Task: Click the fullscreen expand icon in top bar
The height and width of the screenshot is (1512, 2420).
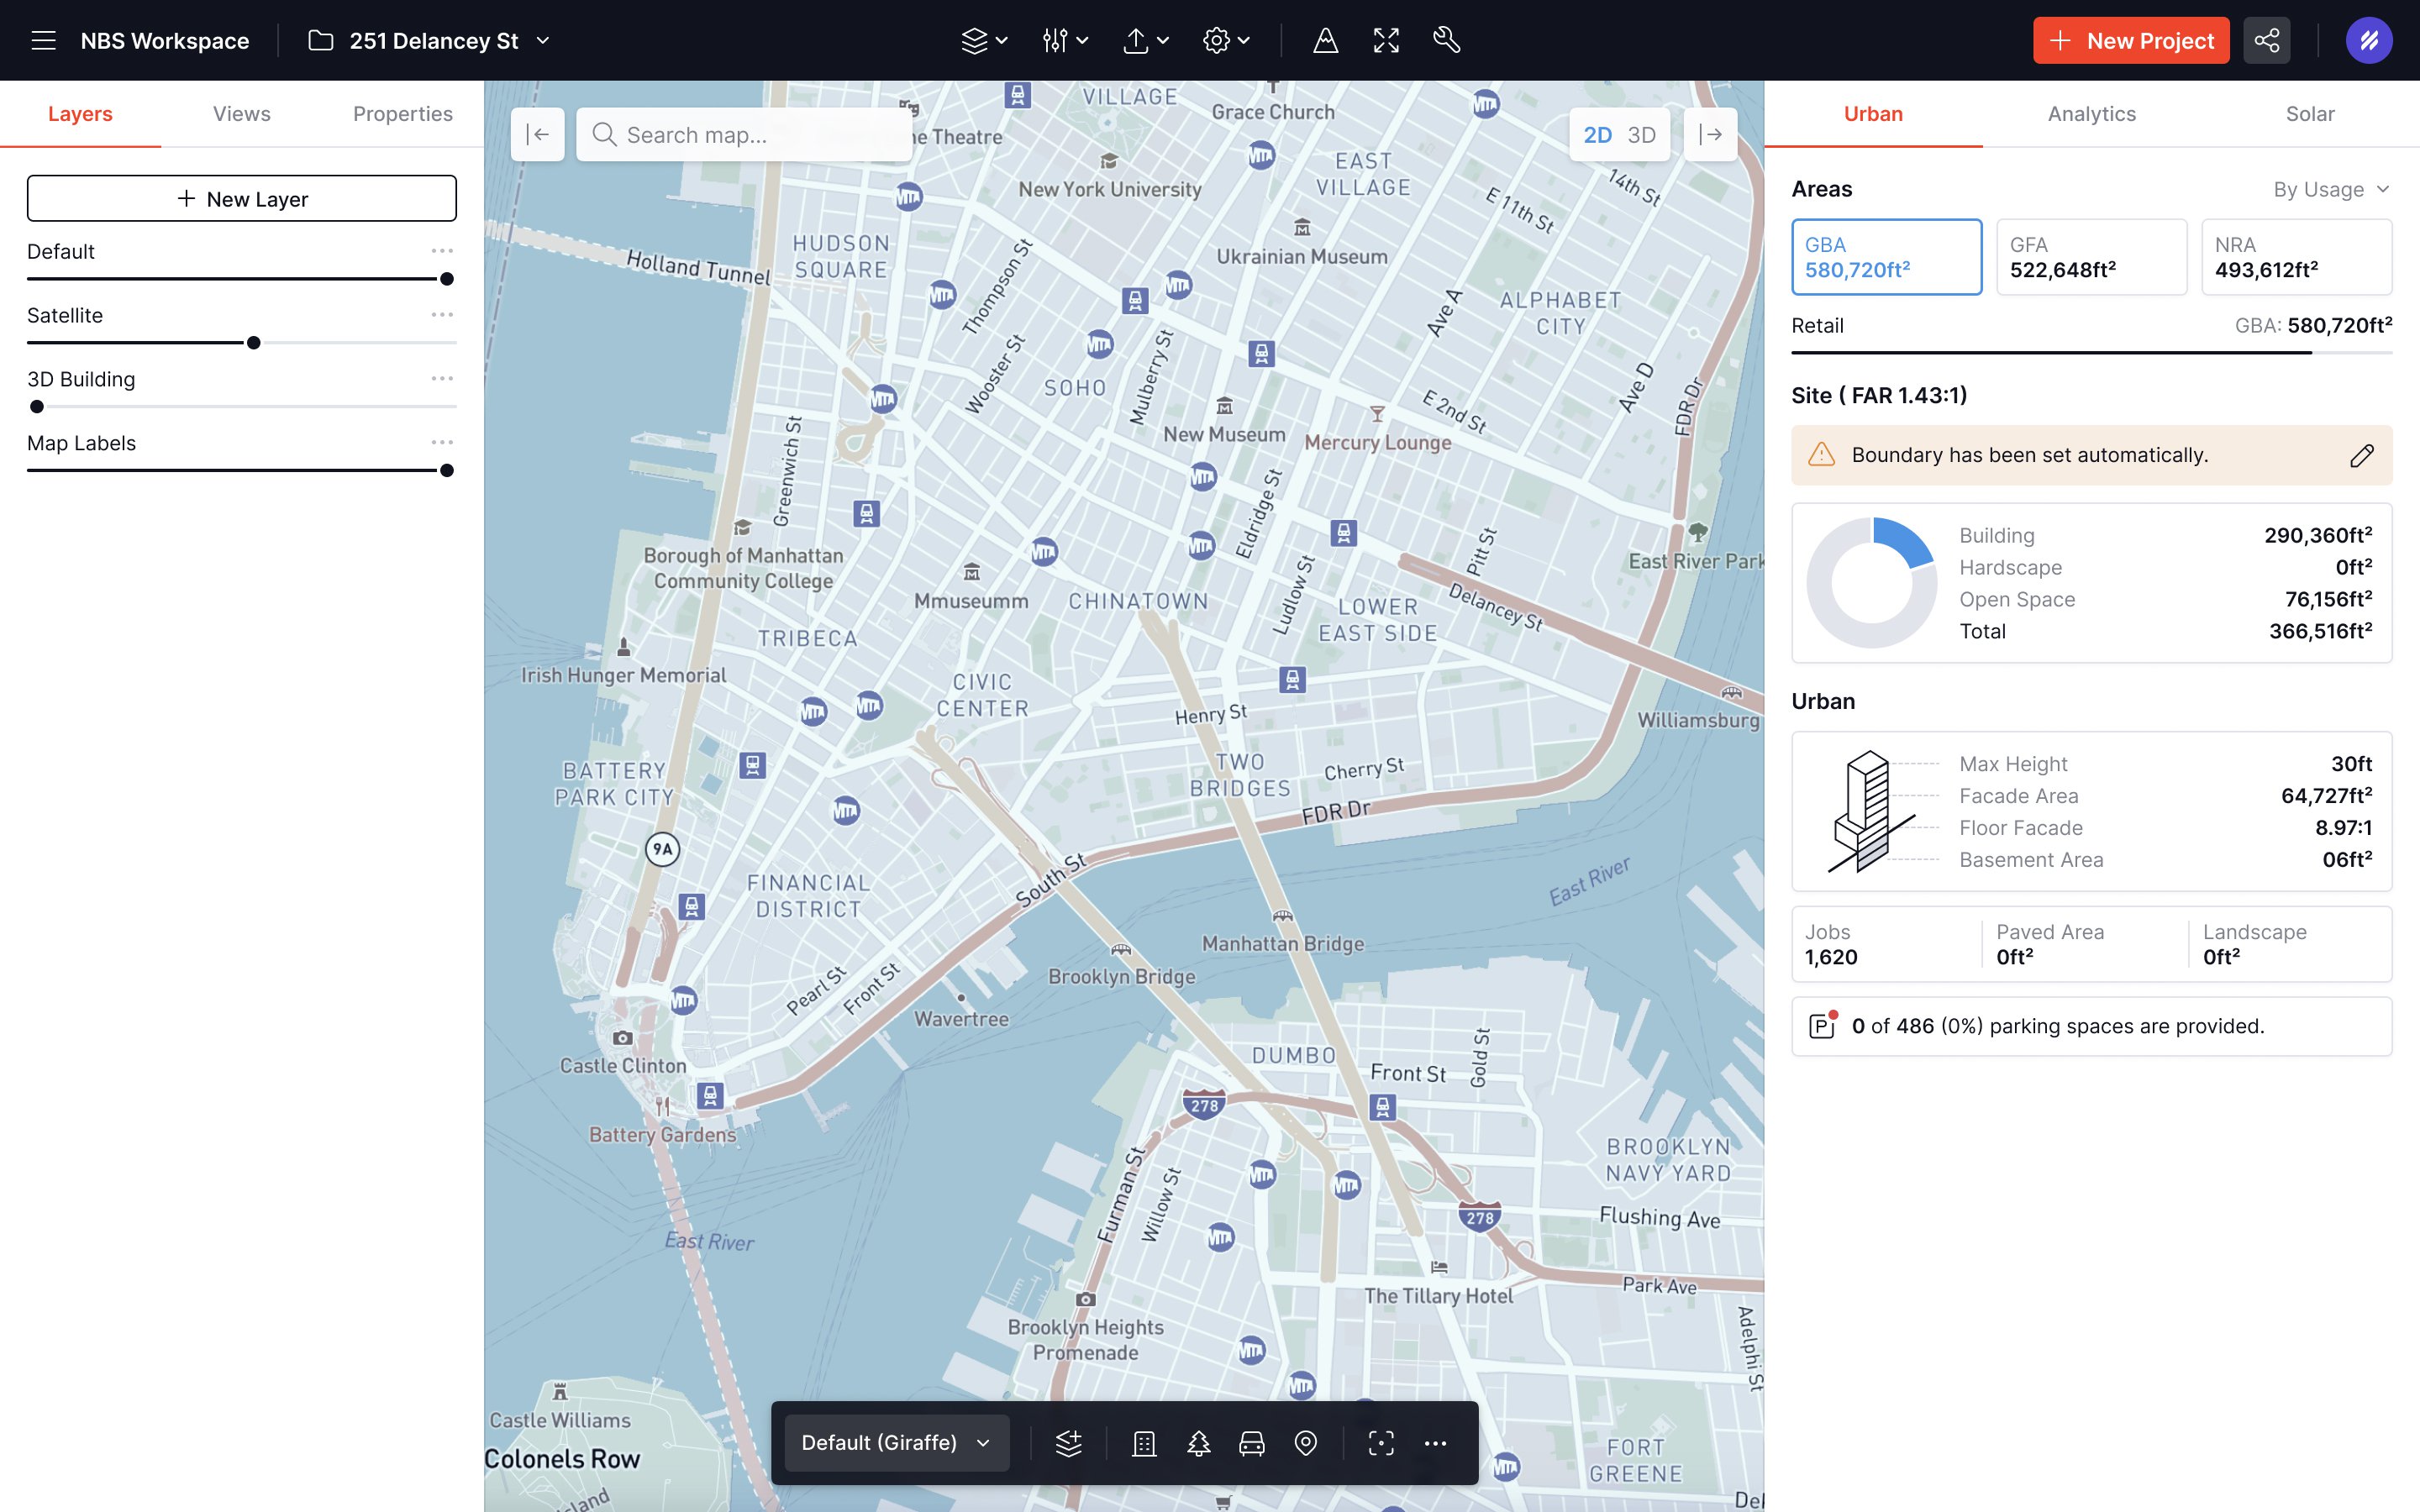Action: (1386, 40)
